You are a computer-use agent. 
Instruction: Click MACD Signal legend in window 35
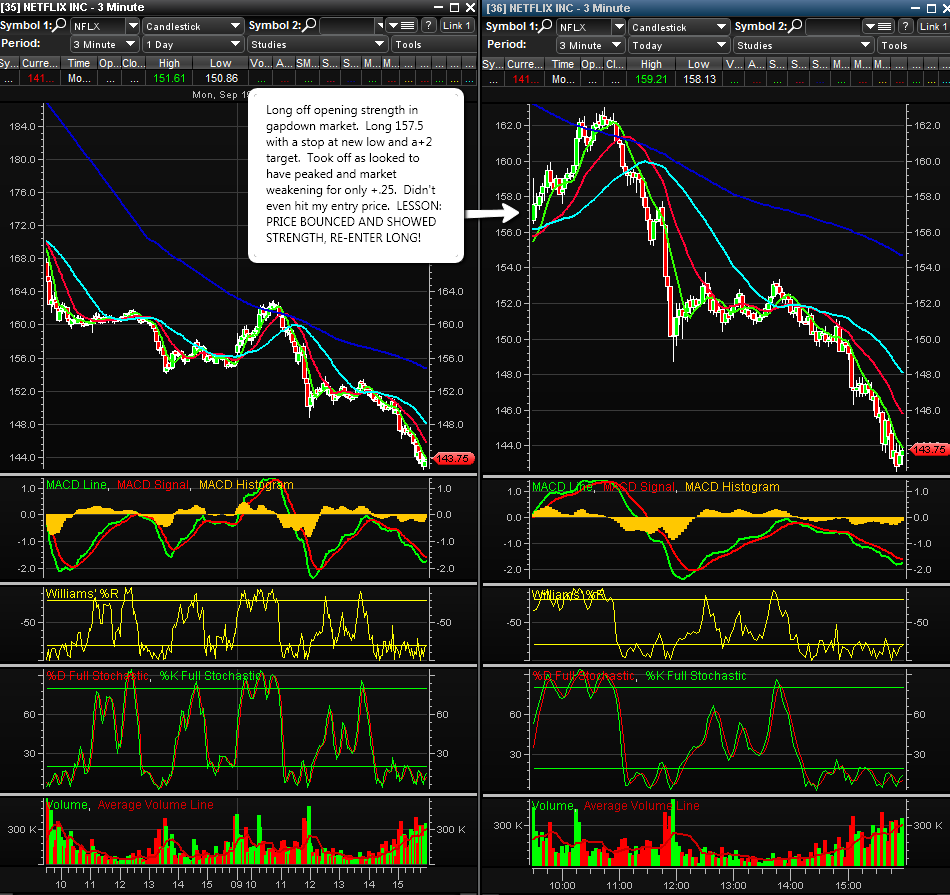pyautogui.click(x=153, y=485)
